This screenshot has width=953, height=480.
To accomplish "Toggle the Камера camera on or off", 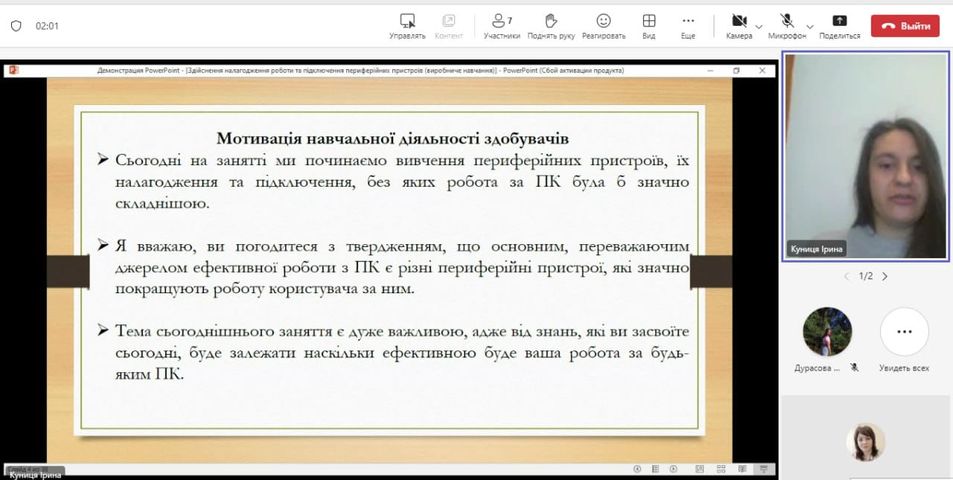I will 739,27.
